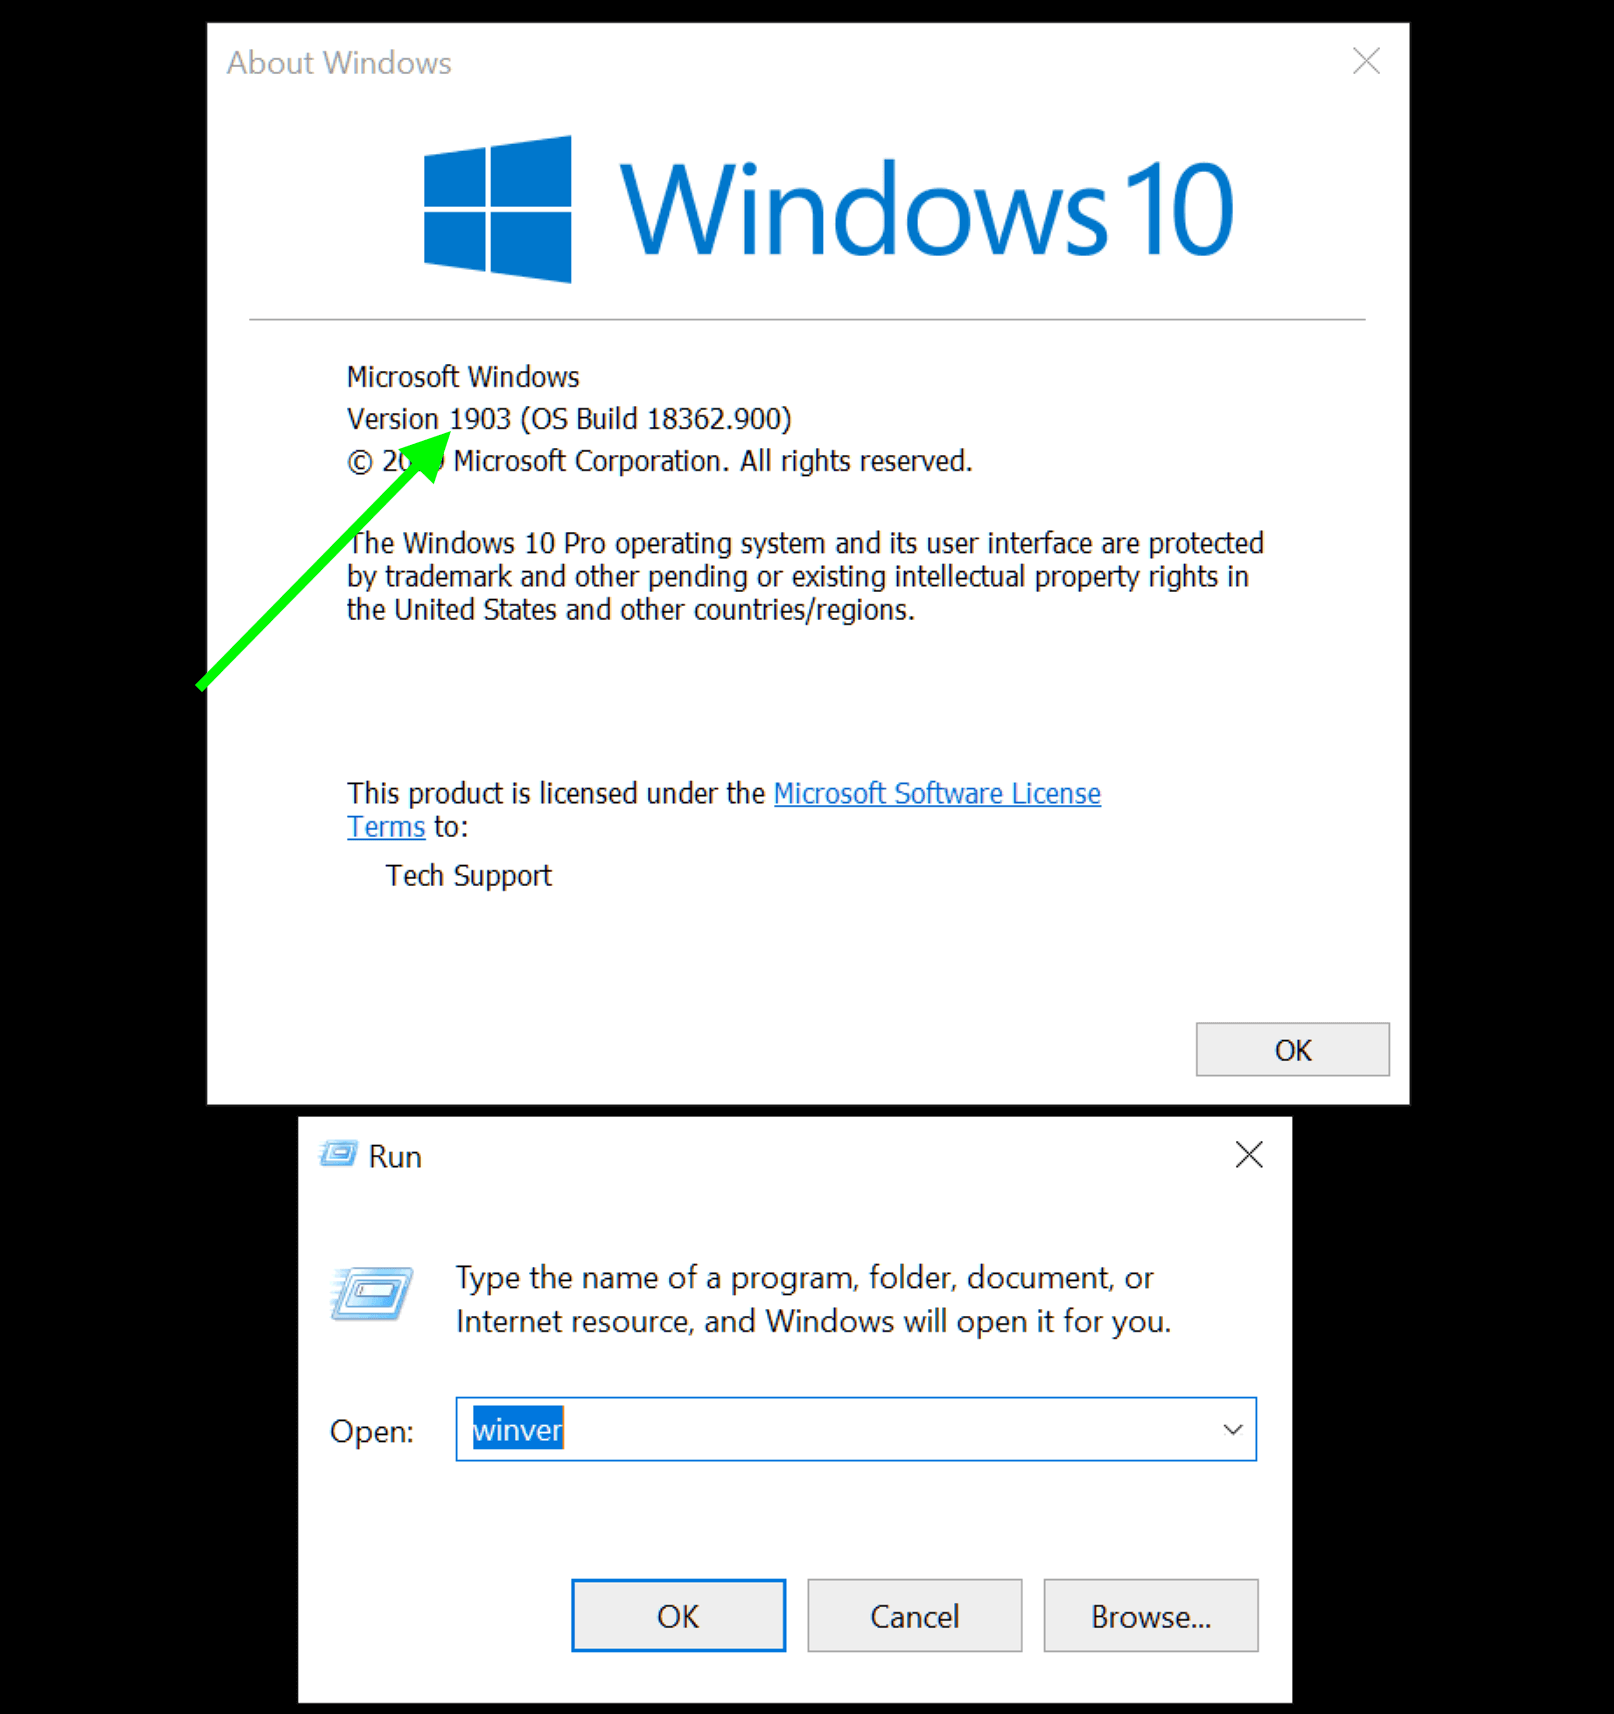Click the Version 1903 build text
The width and height of the screenshot is (1614, 1714).
tap(569, 419)
